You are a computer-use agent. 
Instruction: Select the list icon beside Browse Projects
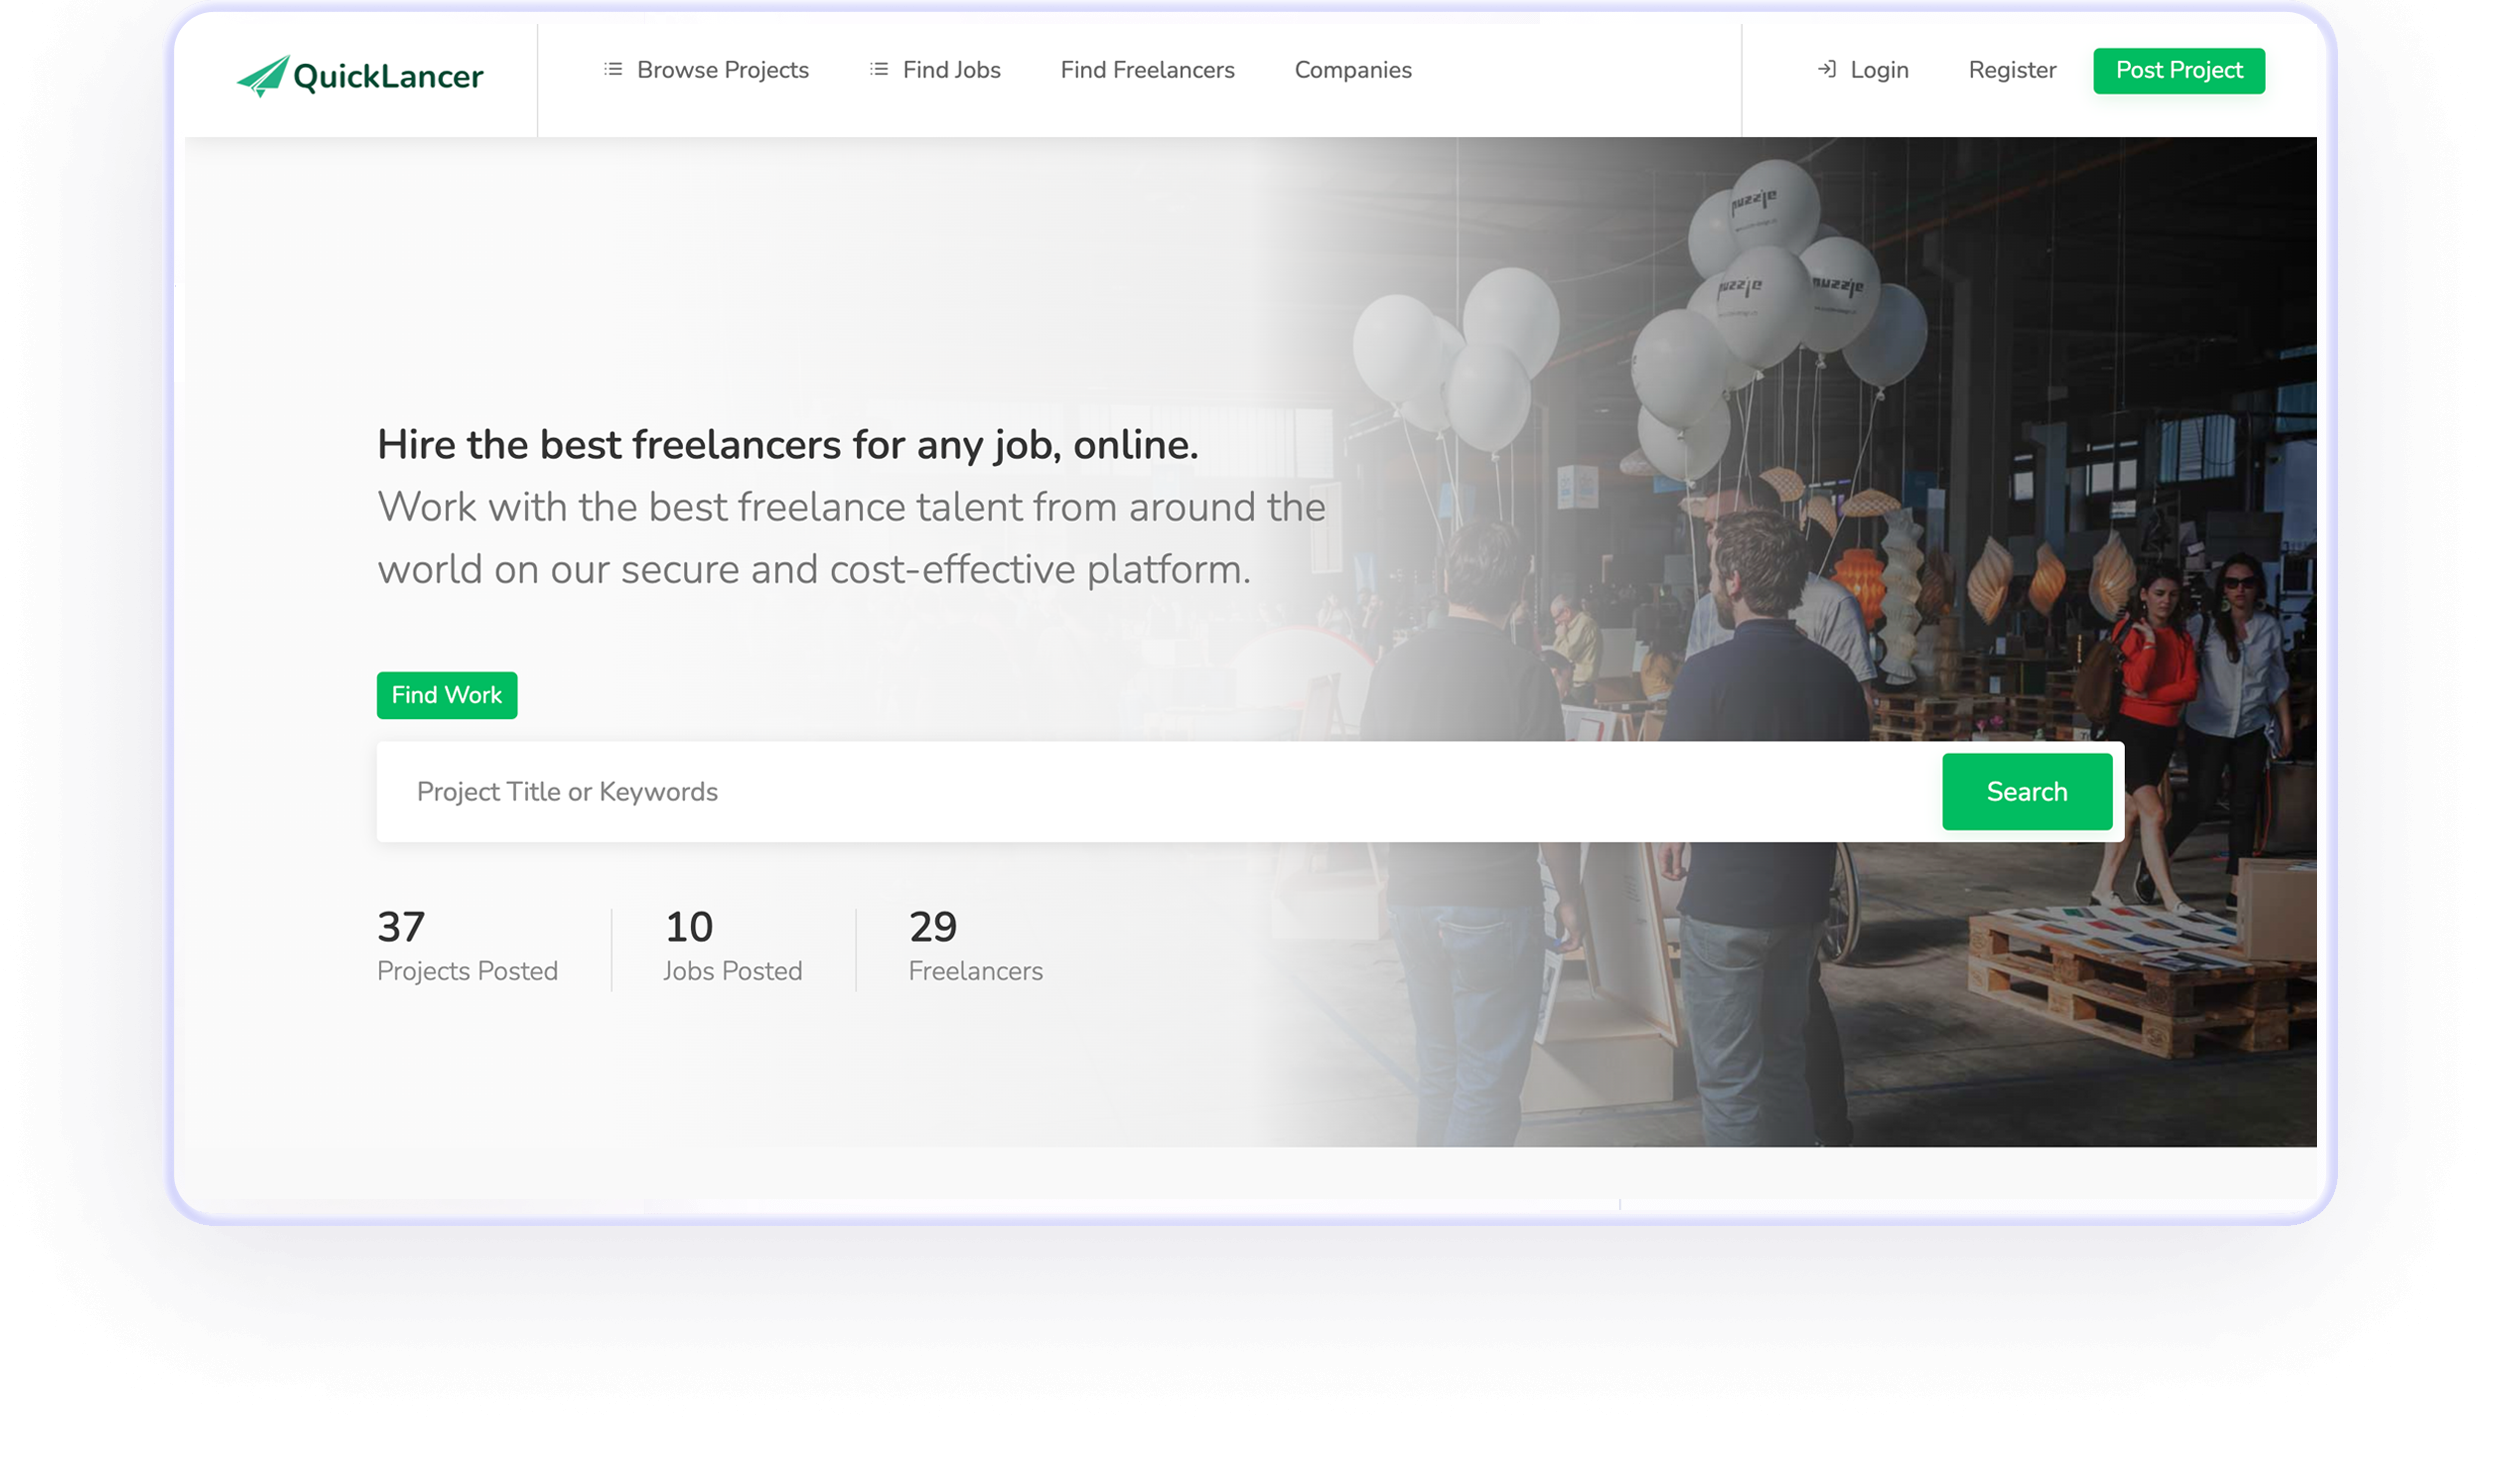612,70
